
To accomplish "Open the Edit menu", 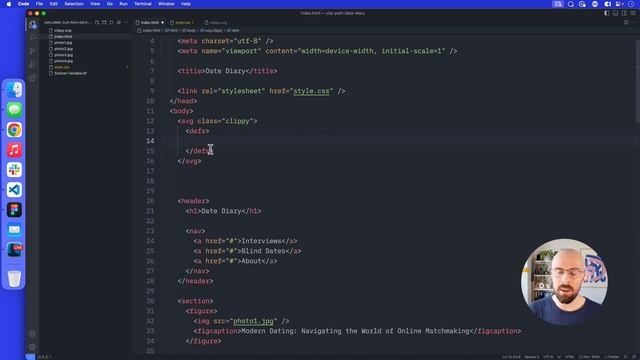I will [x=53, y=4].
